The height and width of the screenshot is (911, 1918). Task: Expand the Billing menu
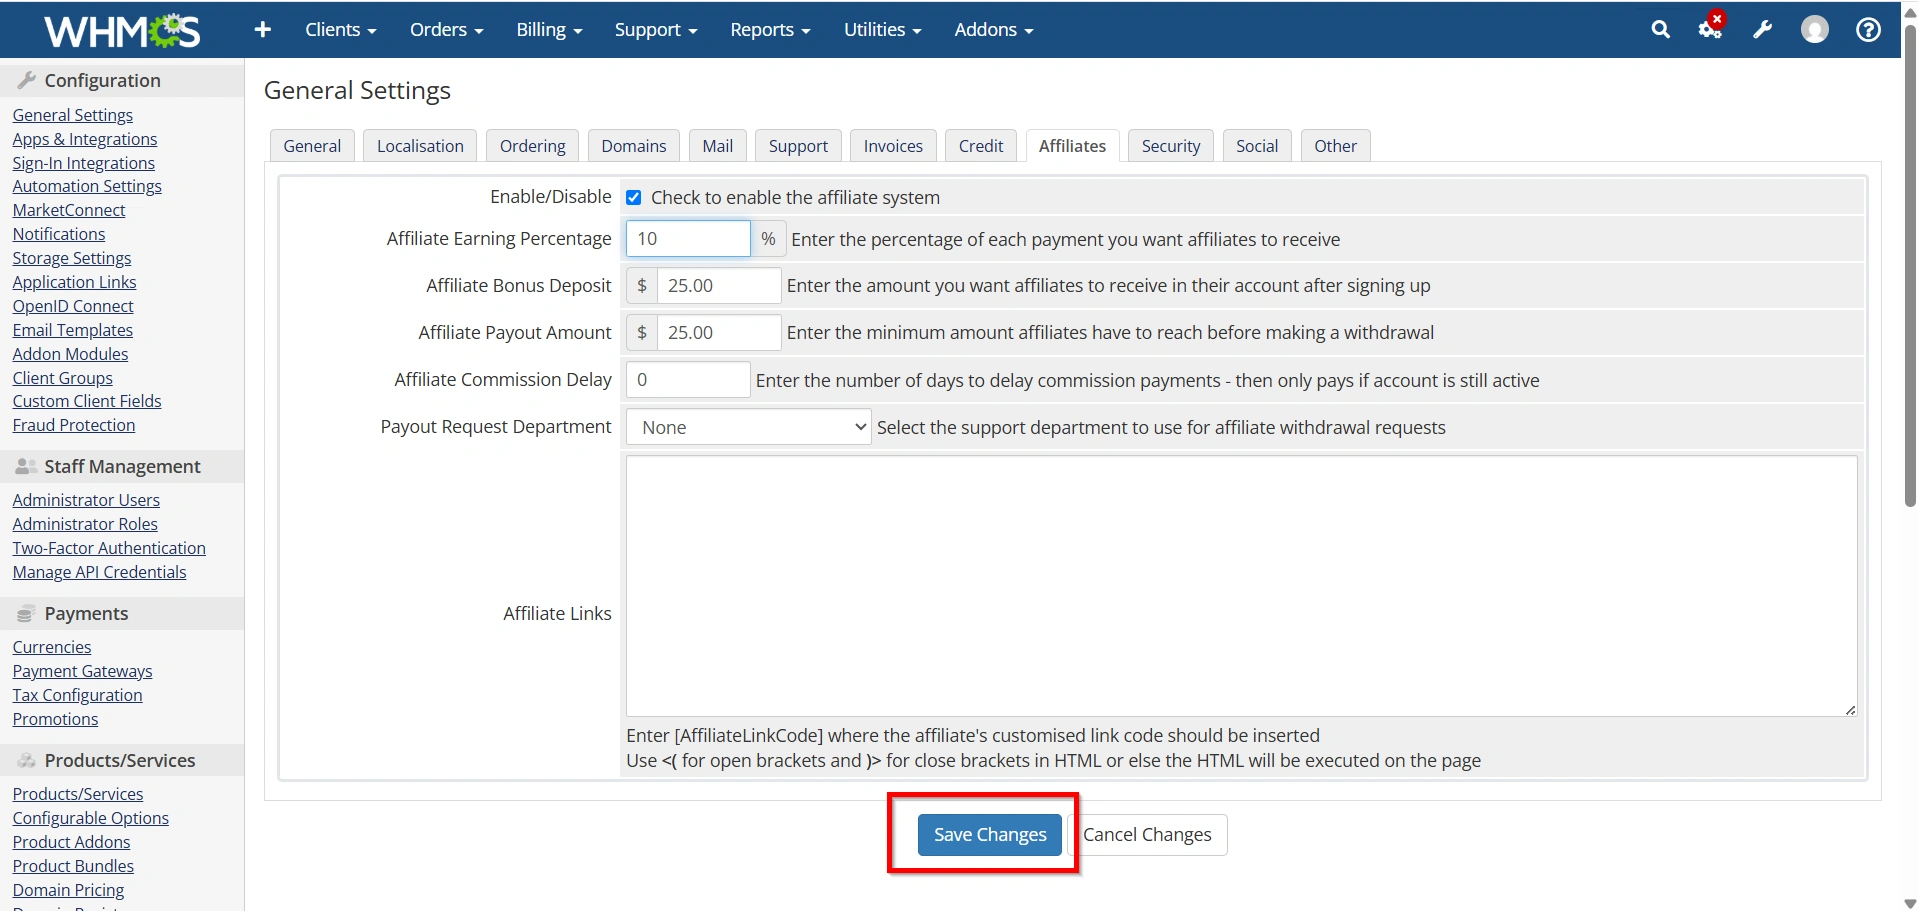549,30
